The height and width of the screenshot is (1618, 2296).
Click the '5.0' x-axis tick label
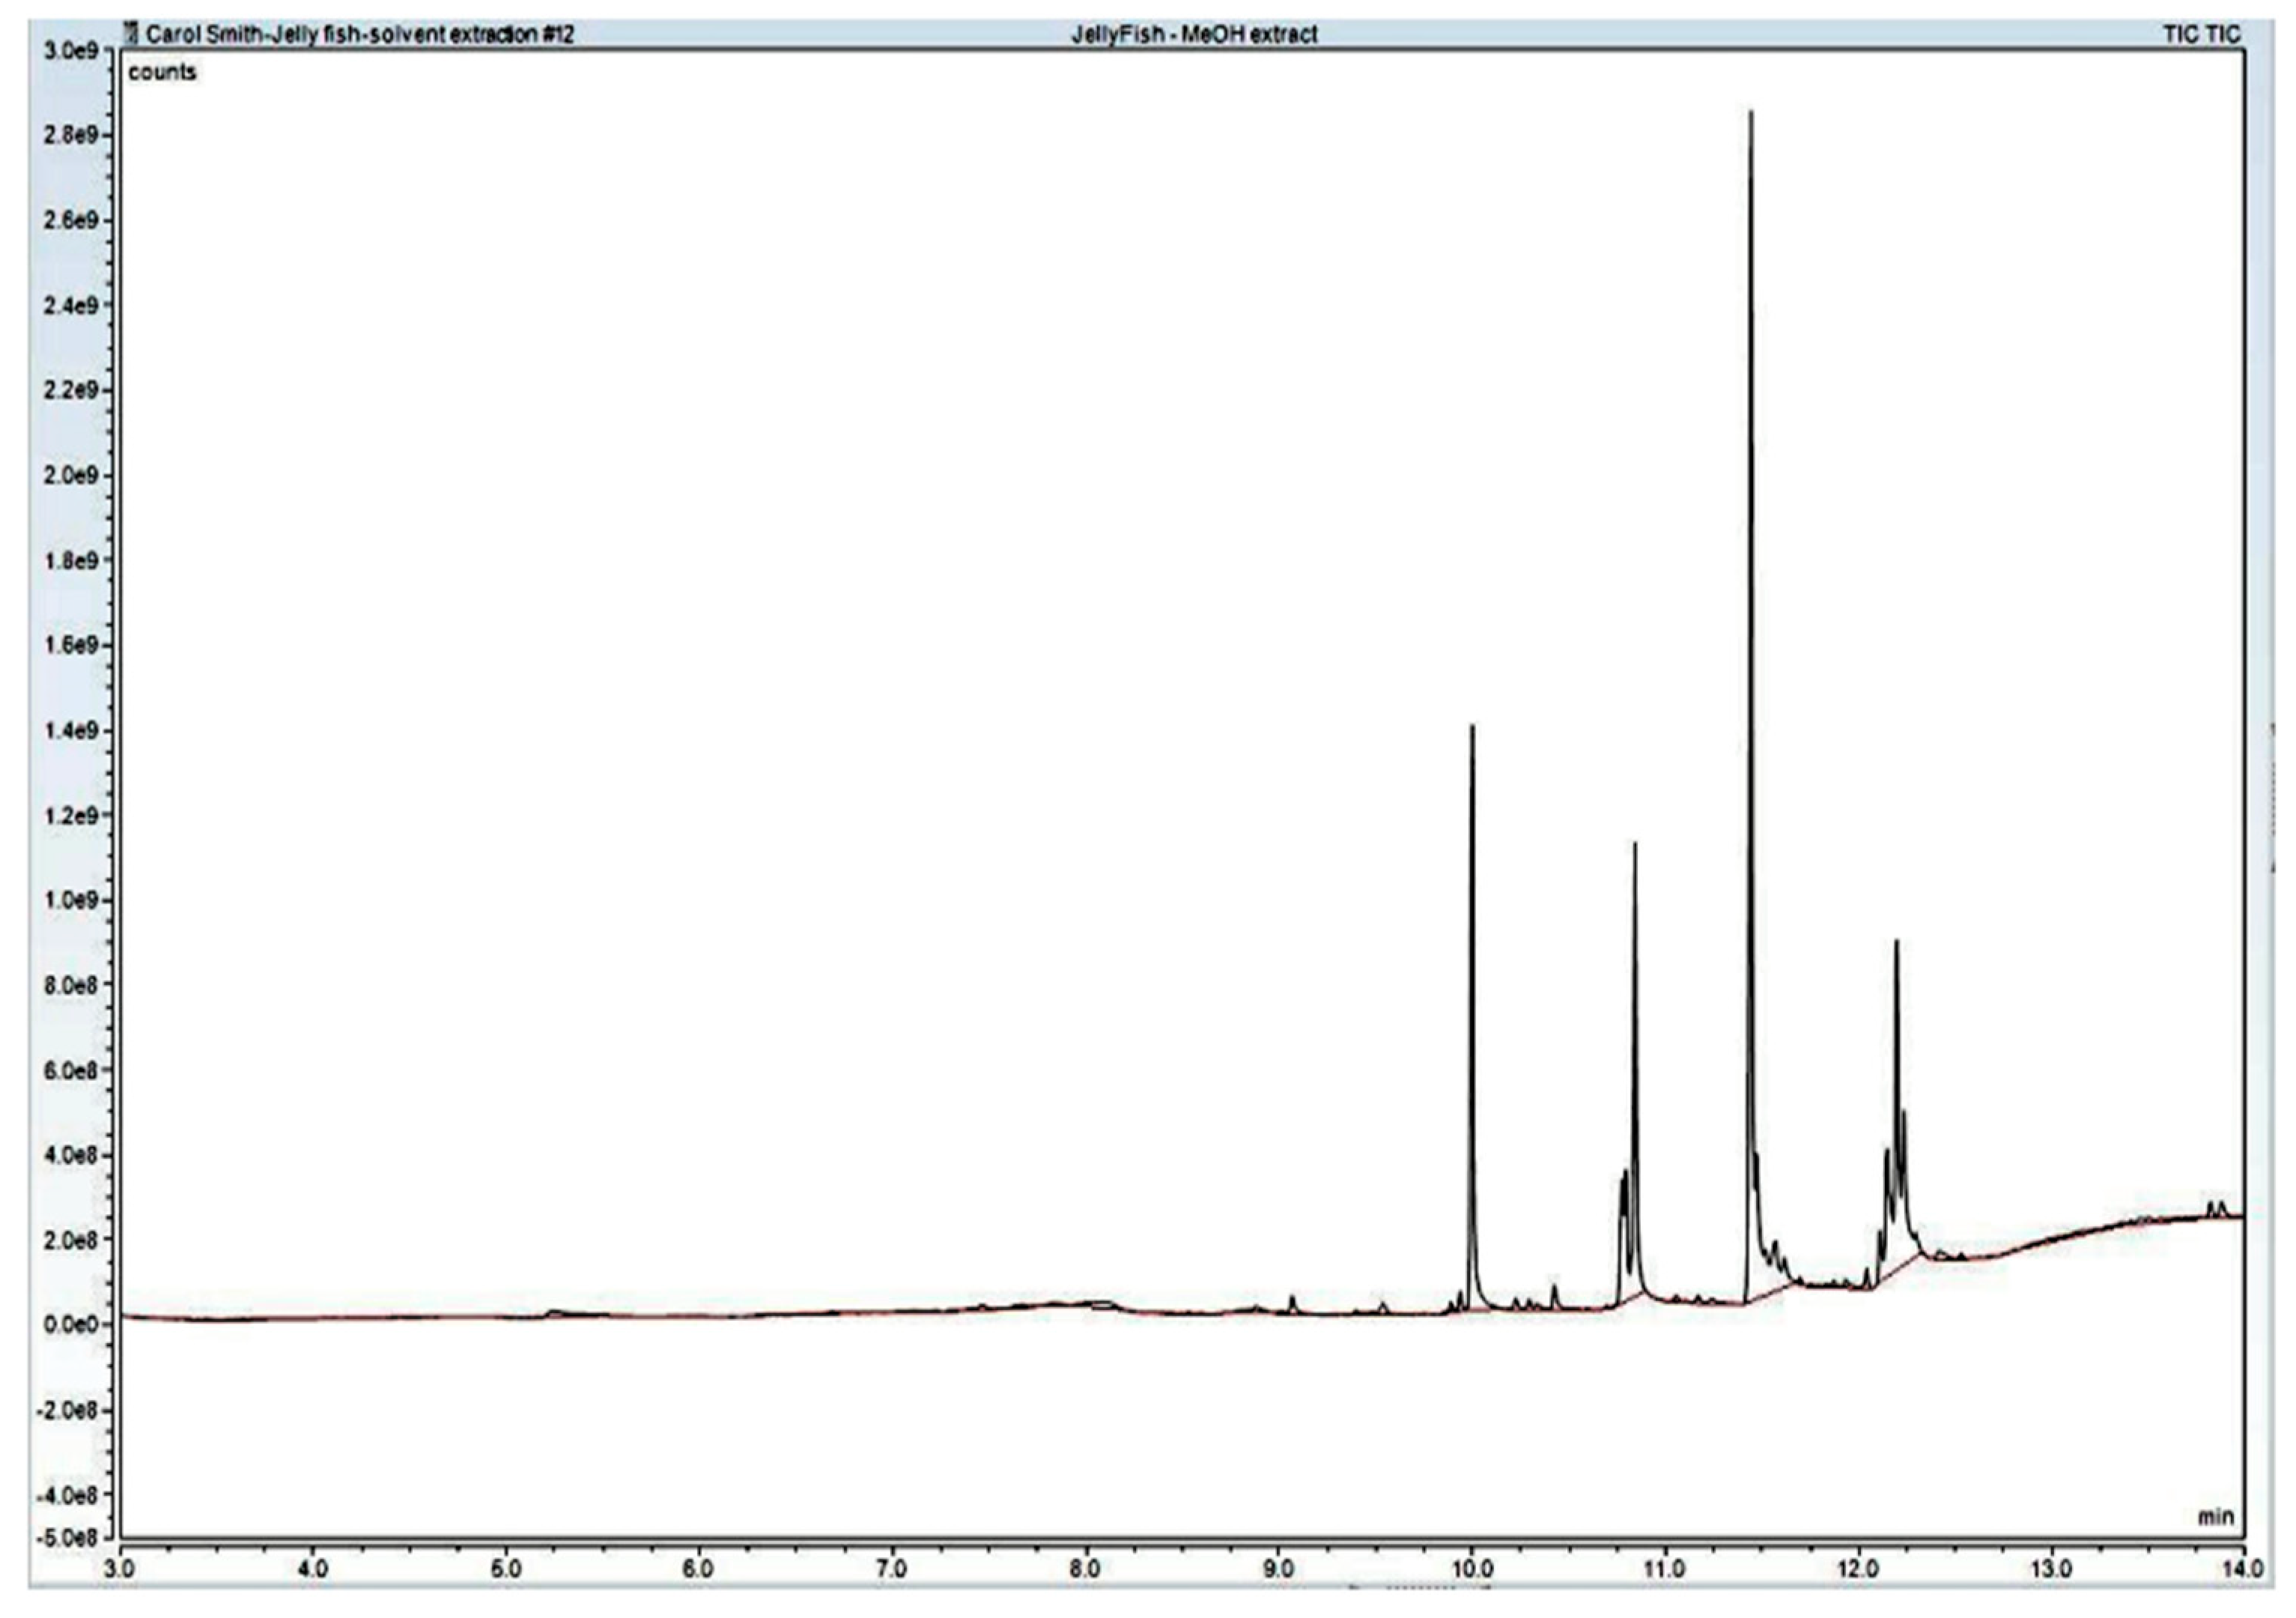click(x=507, y=1570)
